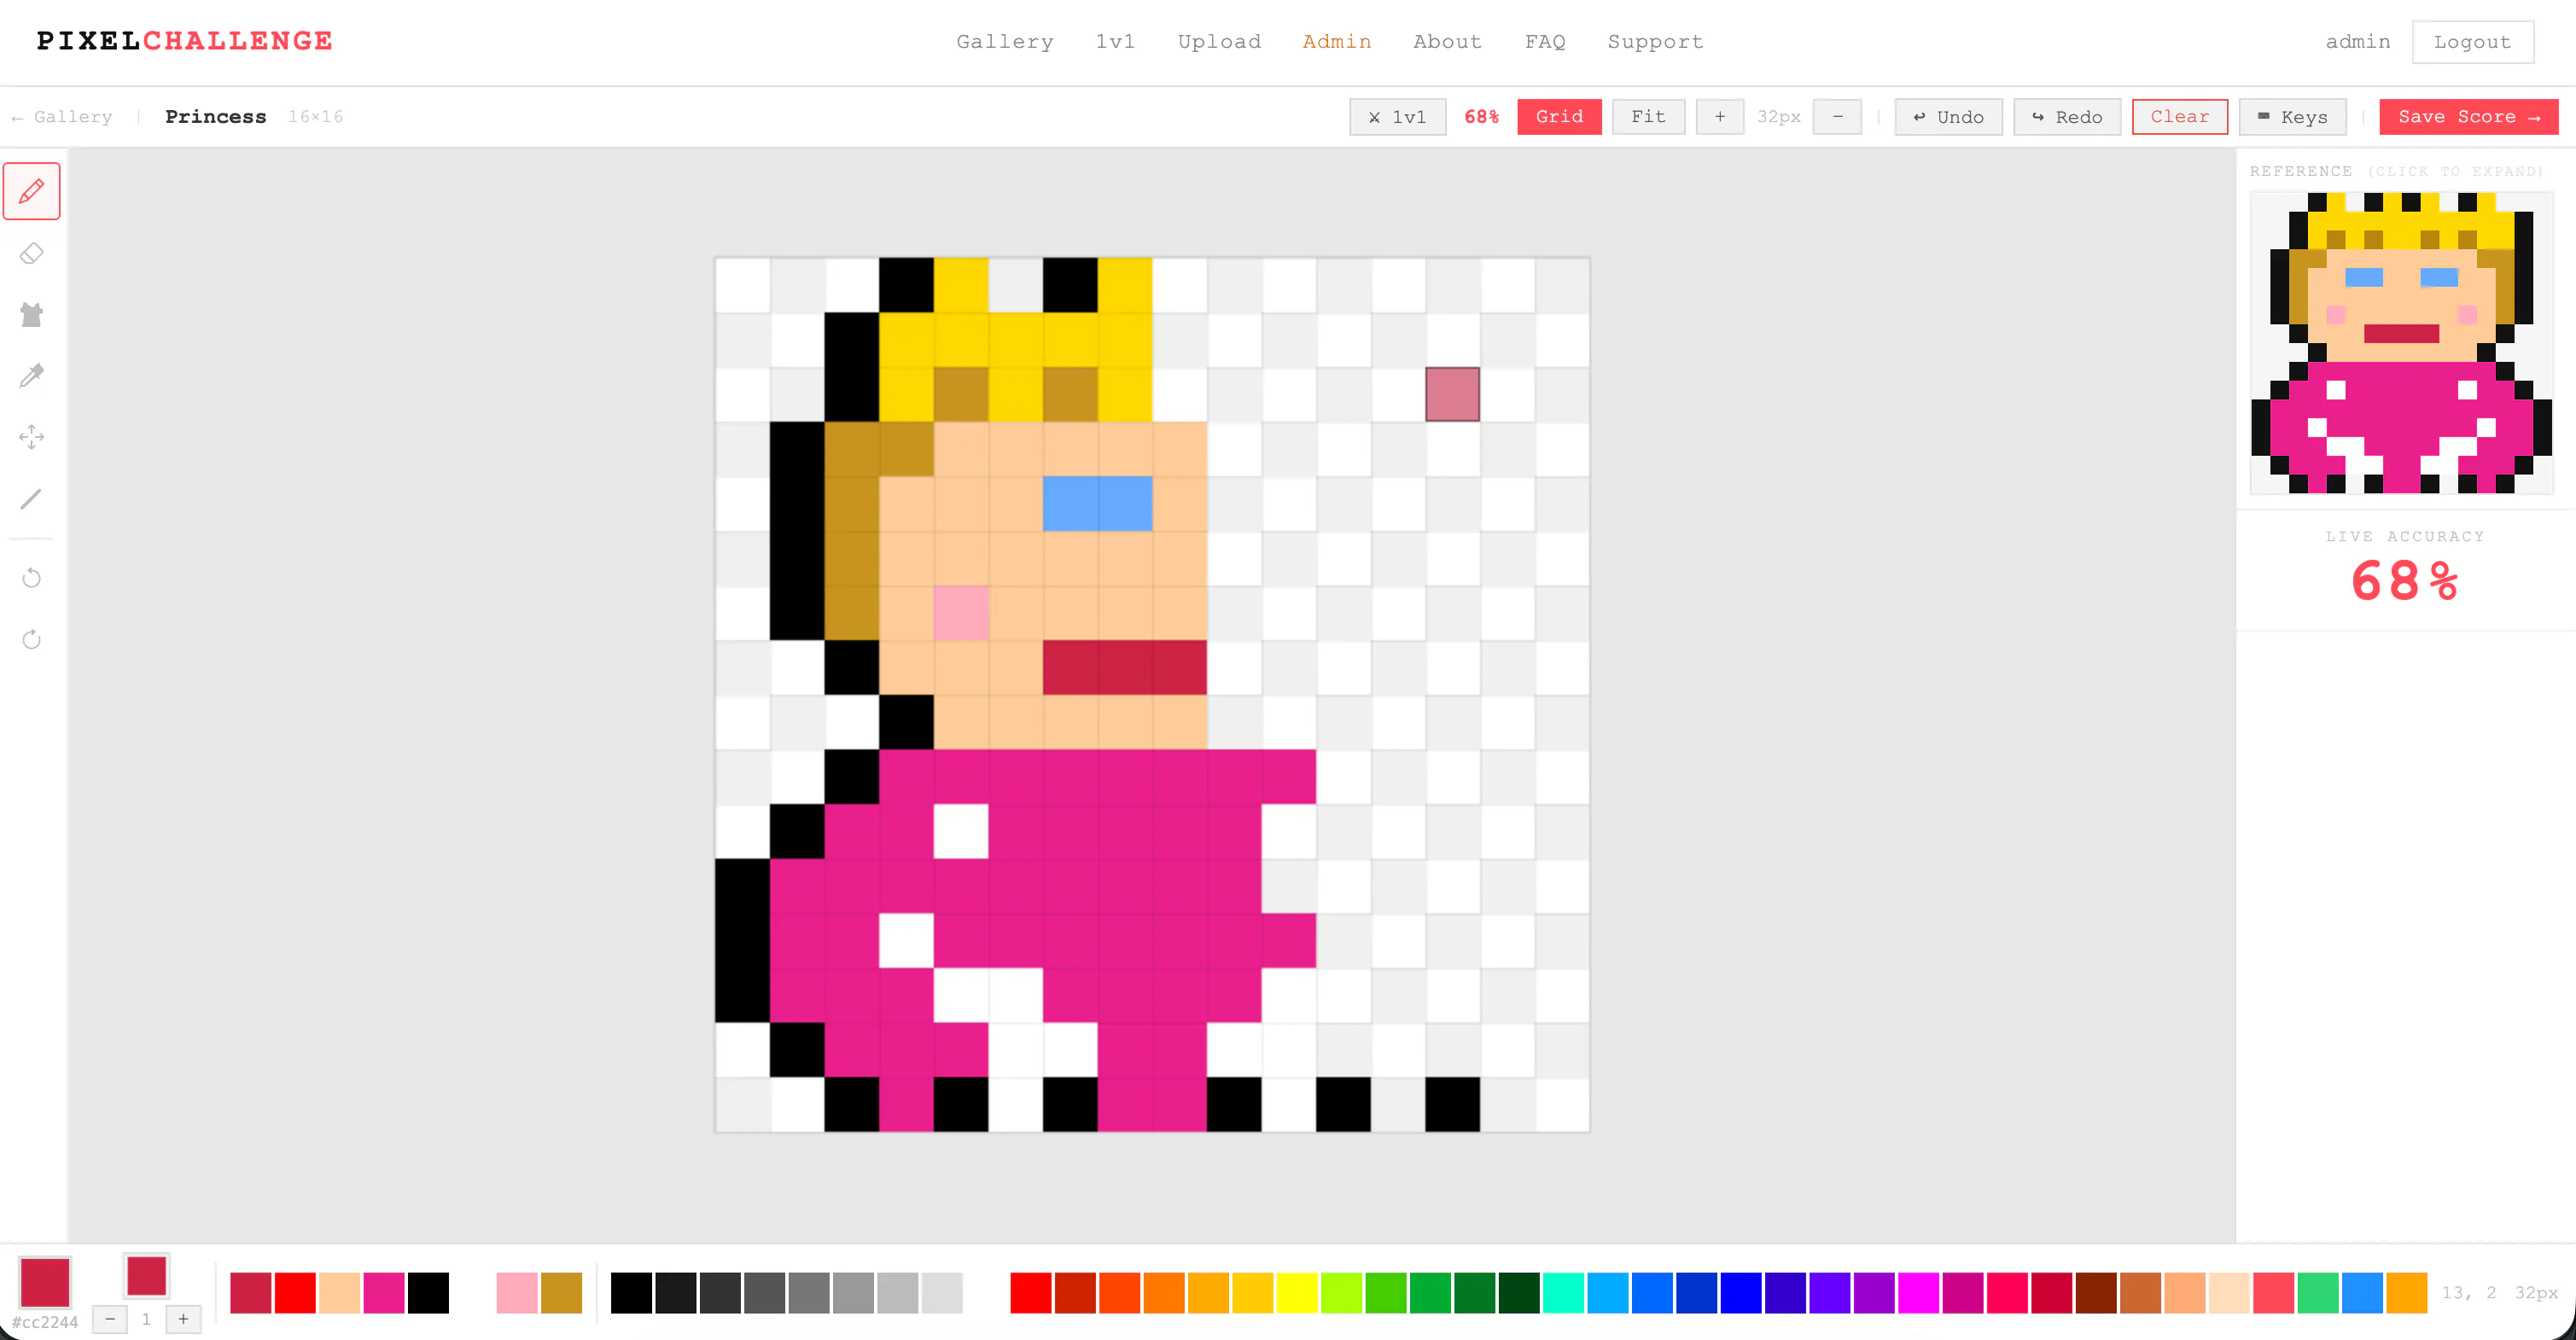This screenshot has width=2576, height=1340.
Task: Toggle the Grid overlay
Action: pos(1559,117)
